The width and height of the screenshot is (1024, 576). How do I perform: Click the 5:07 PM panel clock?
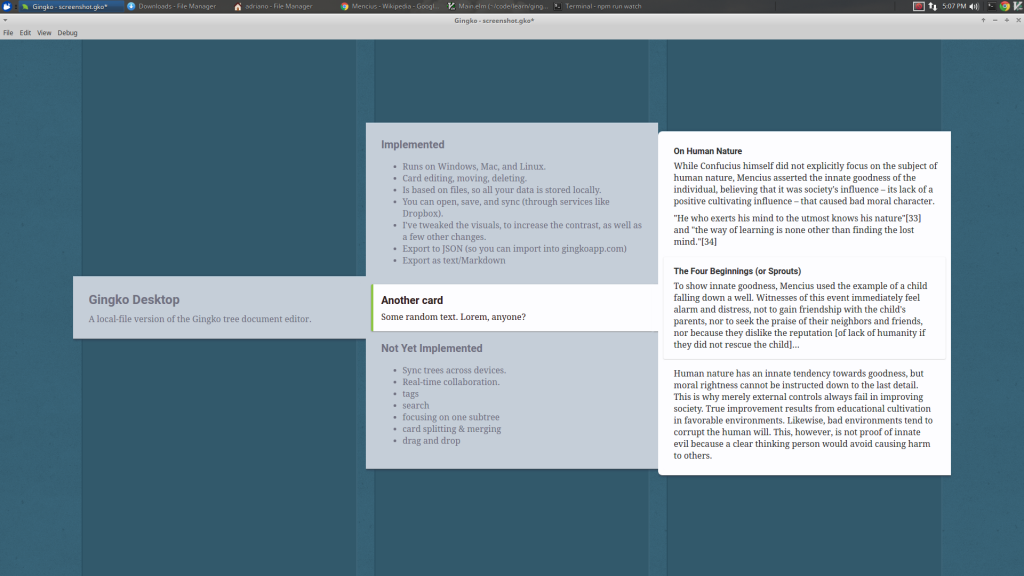point(954,6)
